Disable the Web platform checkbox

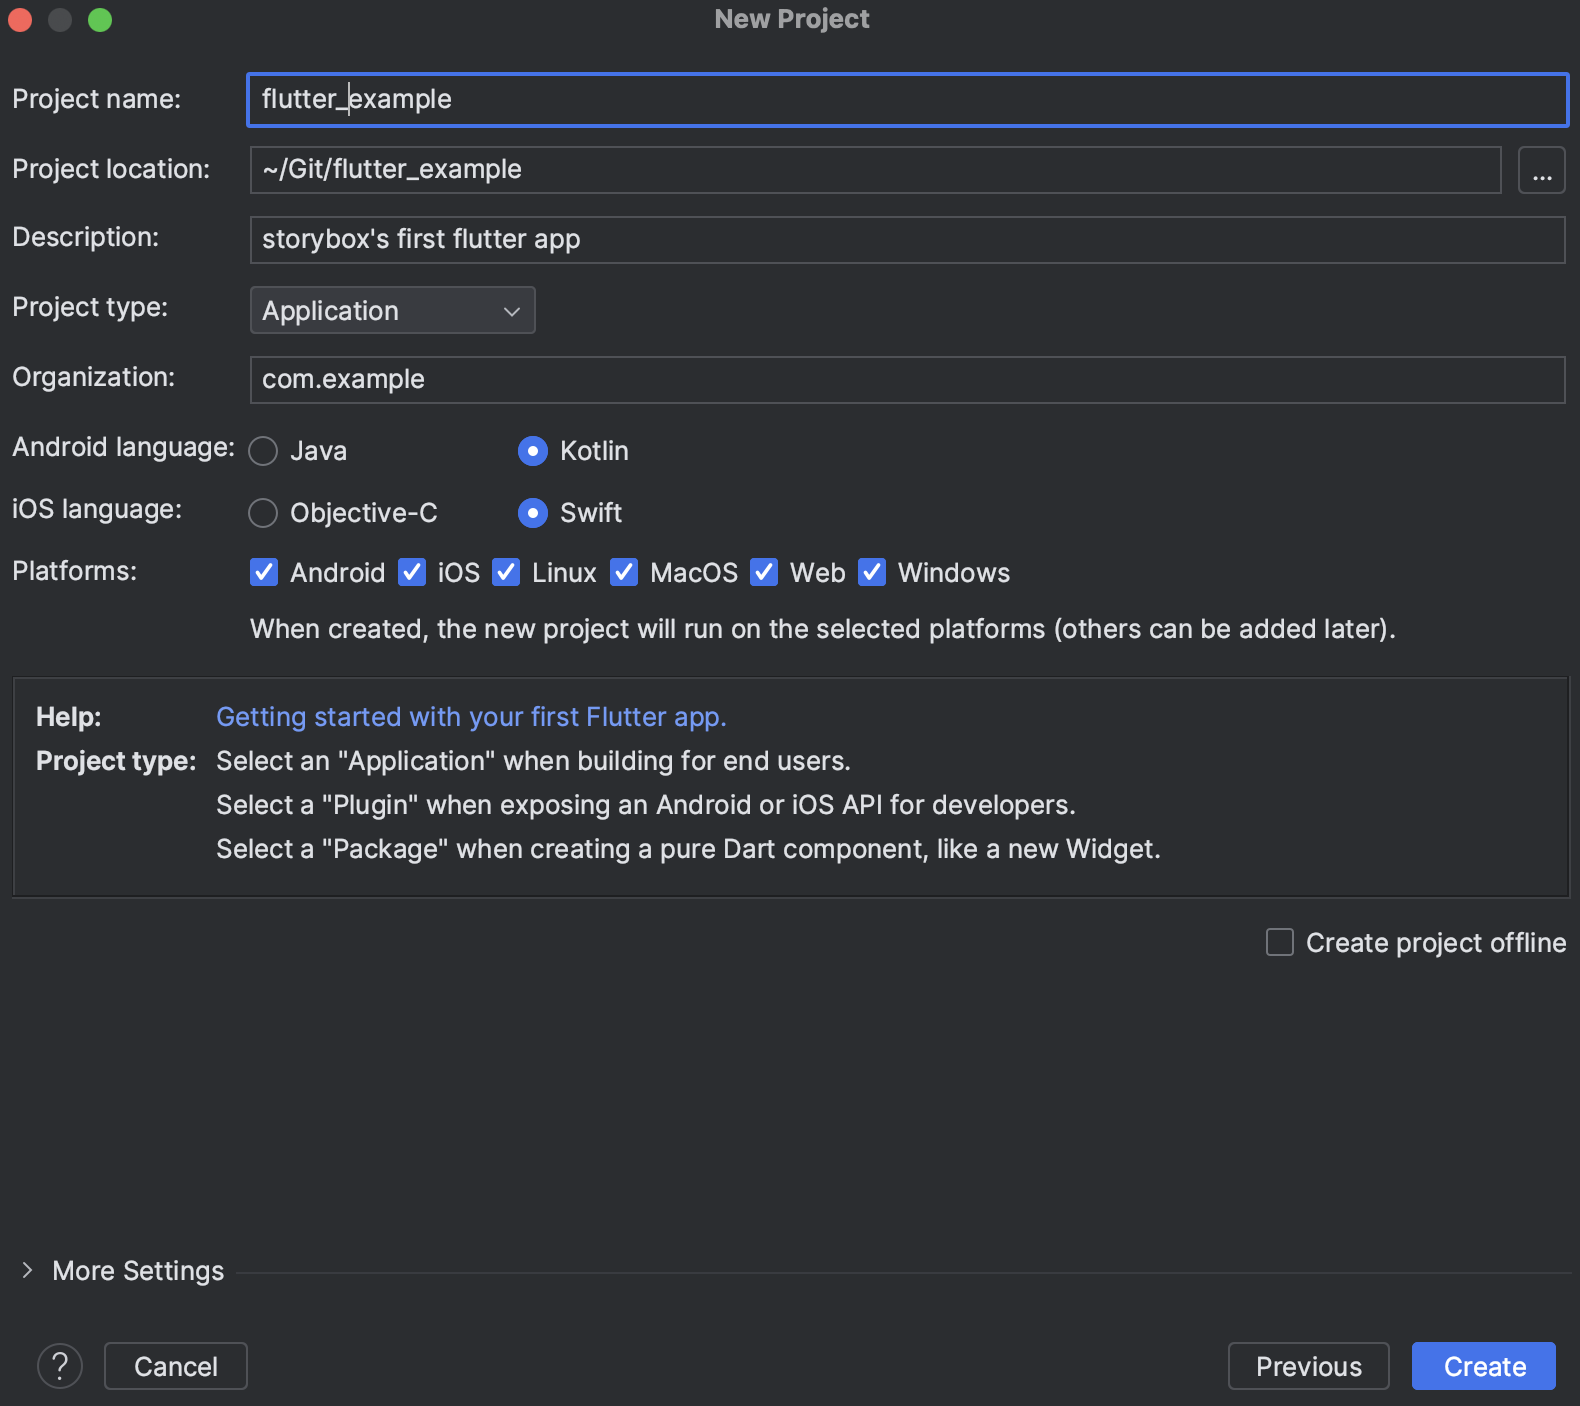[x=764, y=572]
